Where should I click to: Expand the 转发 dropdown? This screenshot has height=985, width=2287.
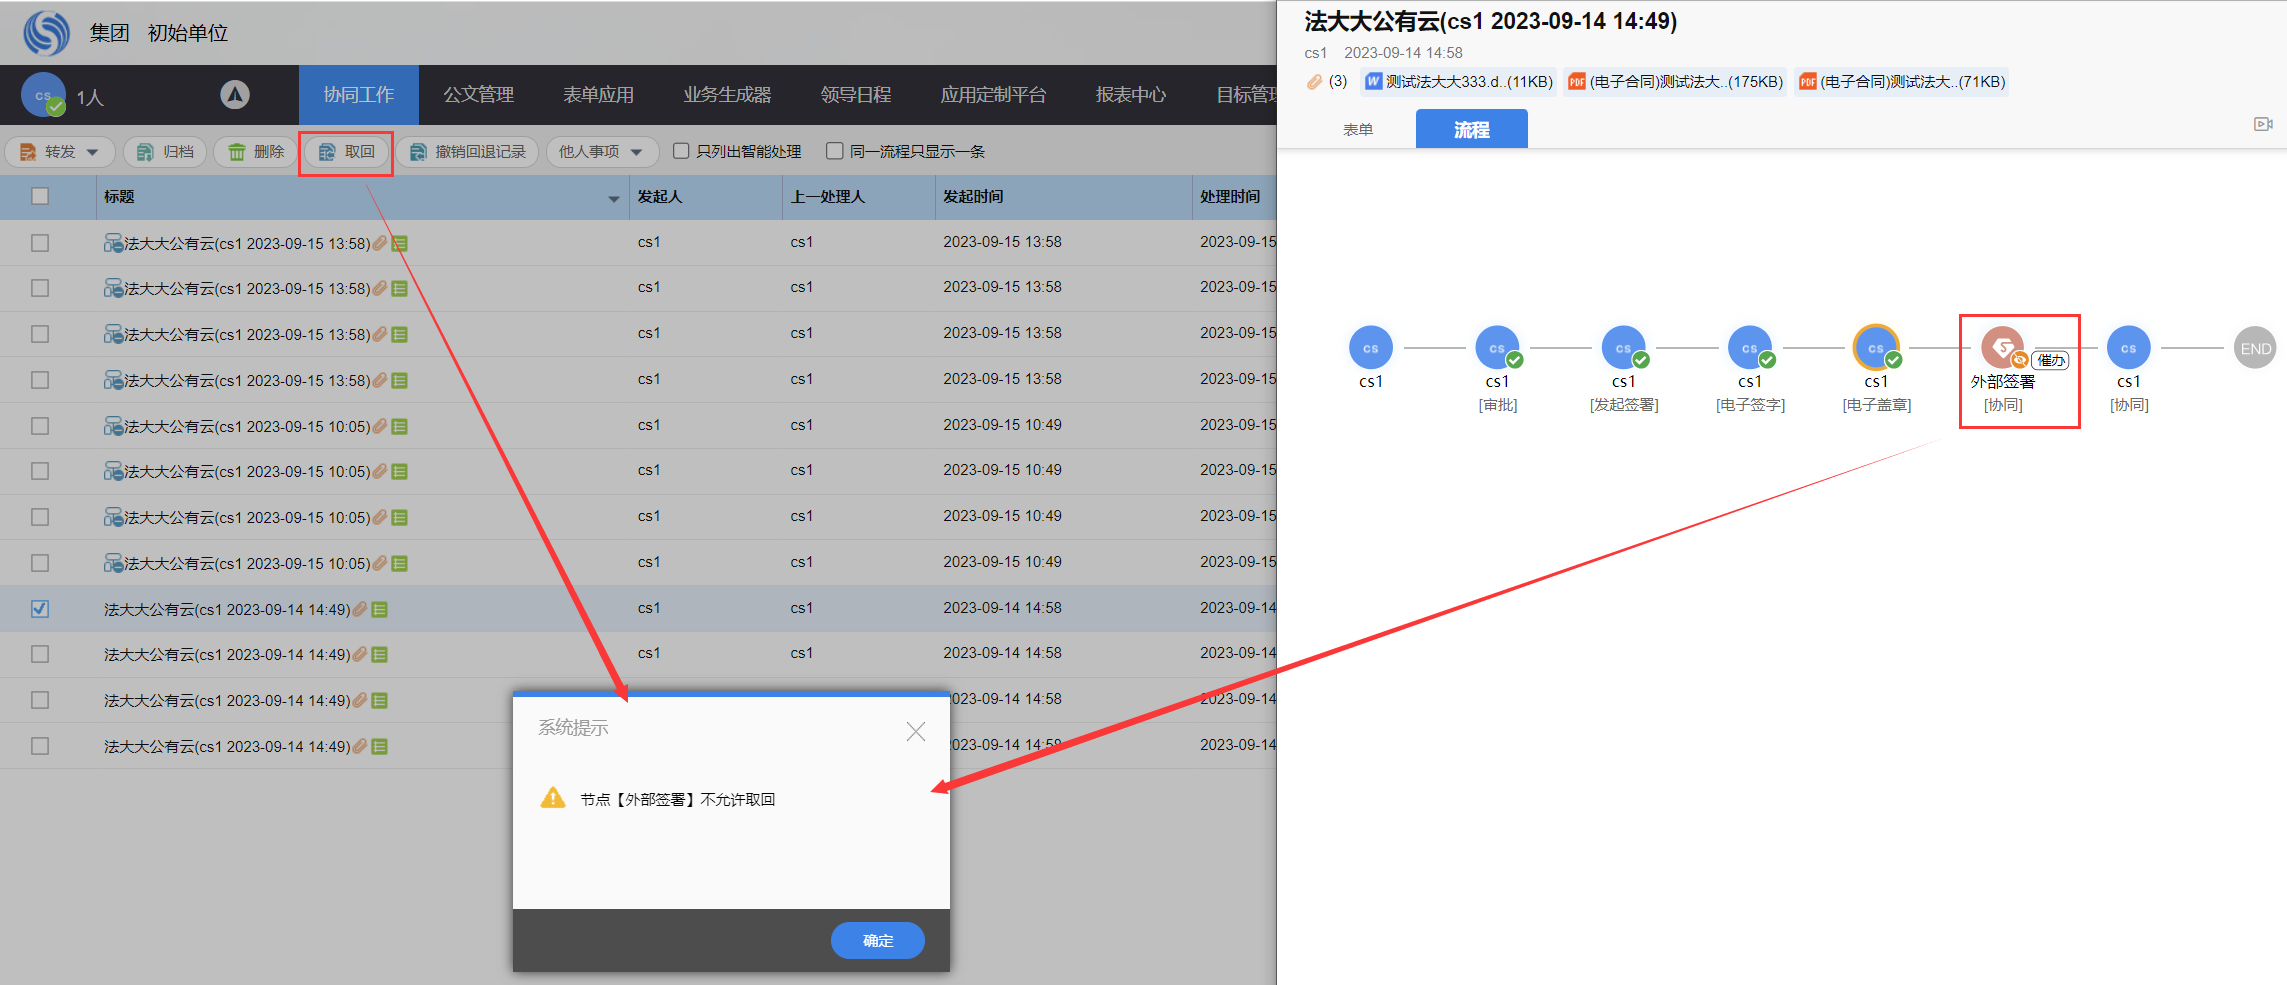tap(93, 152)
